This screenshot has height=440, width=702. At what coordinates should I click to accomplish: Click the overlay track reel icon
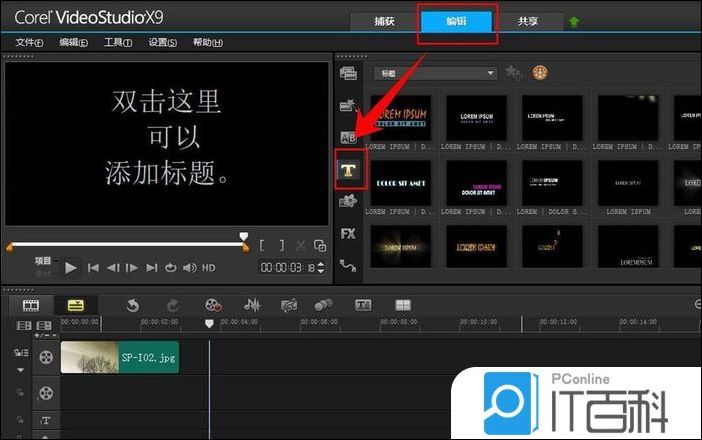pyautogui.click(x=46, y=393)
